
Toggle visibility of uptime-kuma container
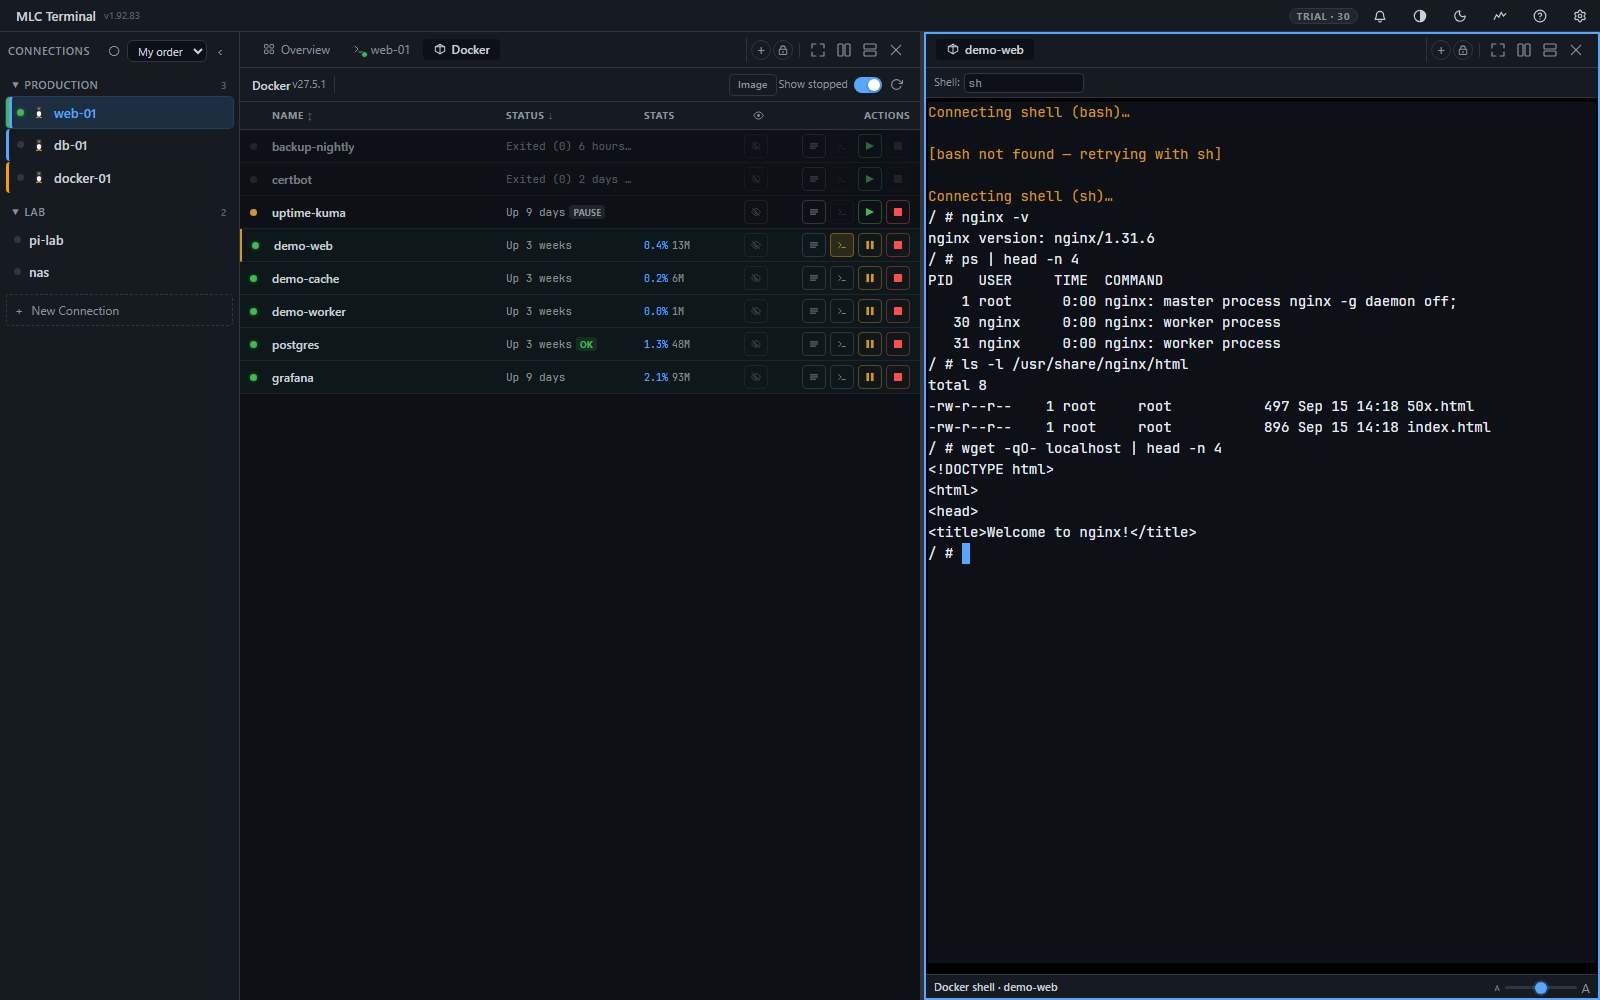[x=756, y=212]
